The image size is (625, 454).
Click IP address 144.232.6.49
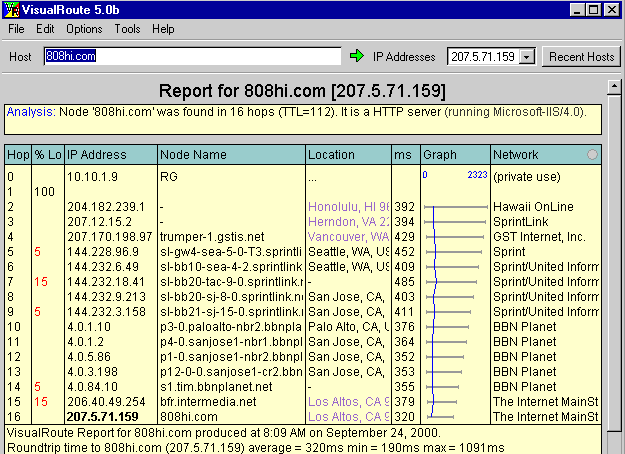coord(103,267)
